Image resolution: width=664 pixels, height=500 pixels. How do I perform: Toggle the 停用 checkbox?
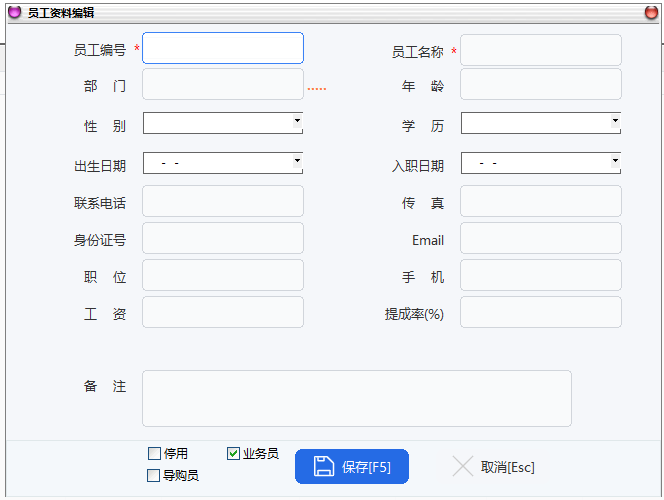click(154, 454)
